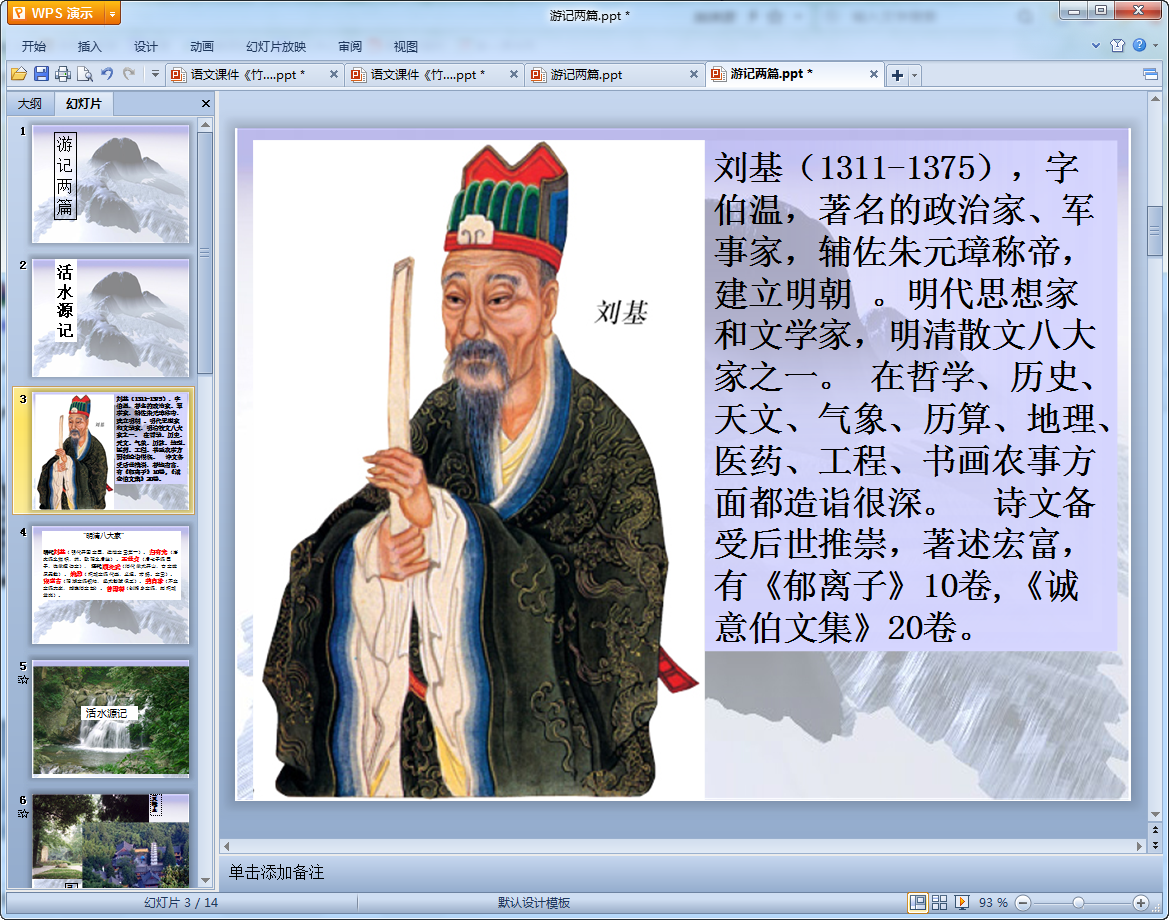Image resolution: width=1169 pixels, height=920 pixels.
Task: Expand the help dropdown arrow
Action: pyautogui.click(x=1156, y=45)
